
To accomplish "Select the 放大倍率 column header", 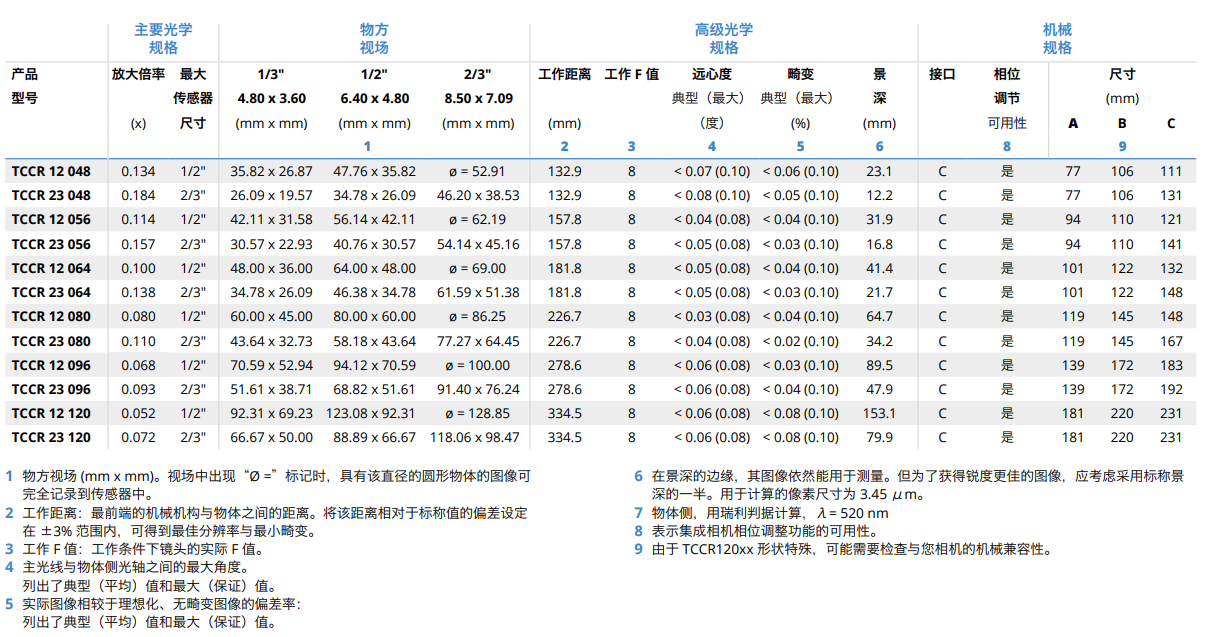I will 138,74.
